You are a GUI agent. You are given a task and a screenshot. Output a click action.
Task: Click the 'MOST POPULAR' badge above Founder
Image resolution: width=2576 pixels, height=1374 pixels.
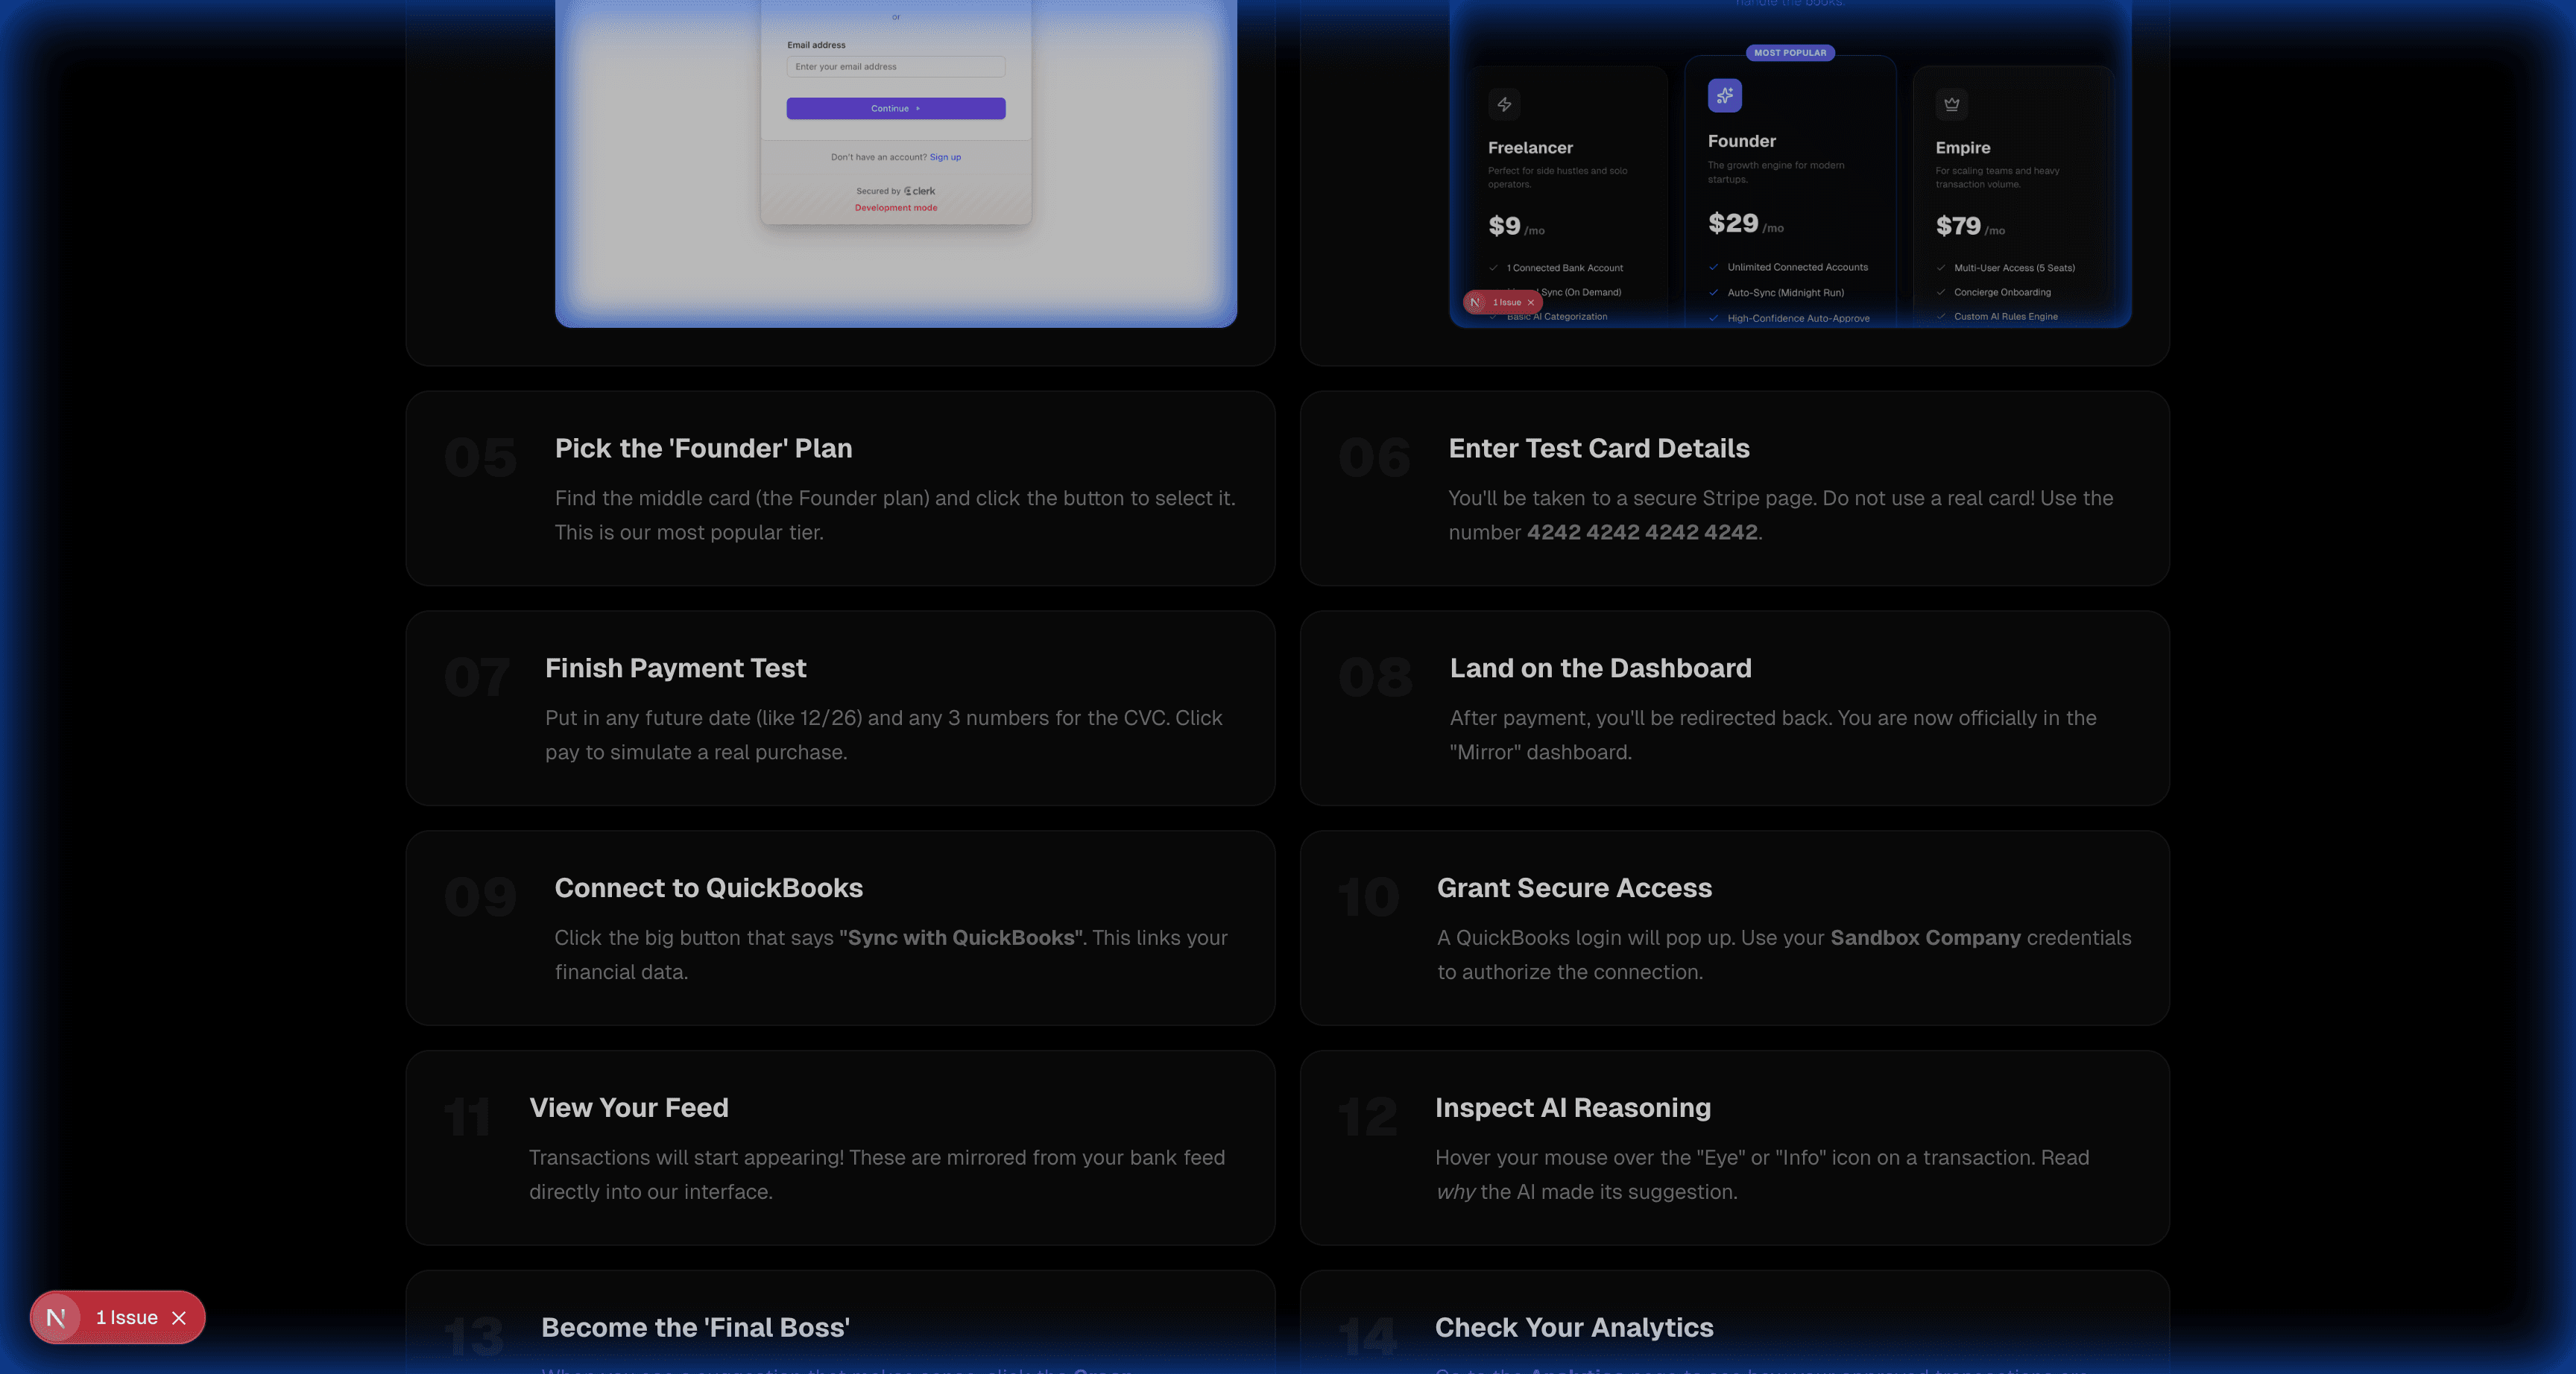(x=1790, y=53)
